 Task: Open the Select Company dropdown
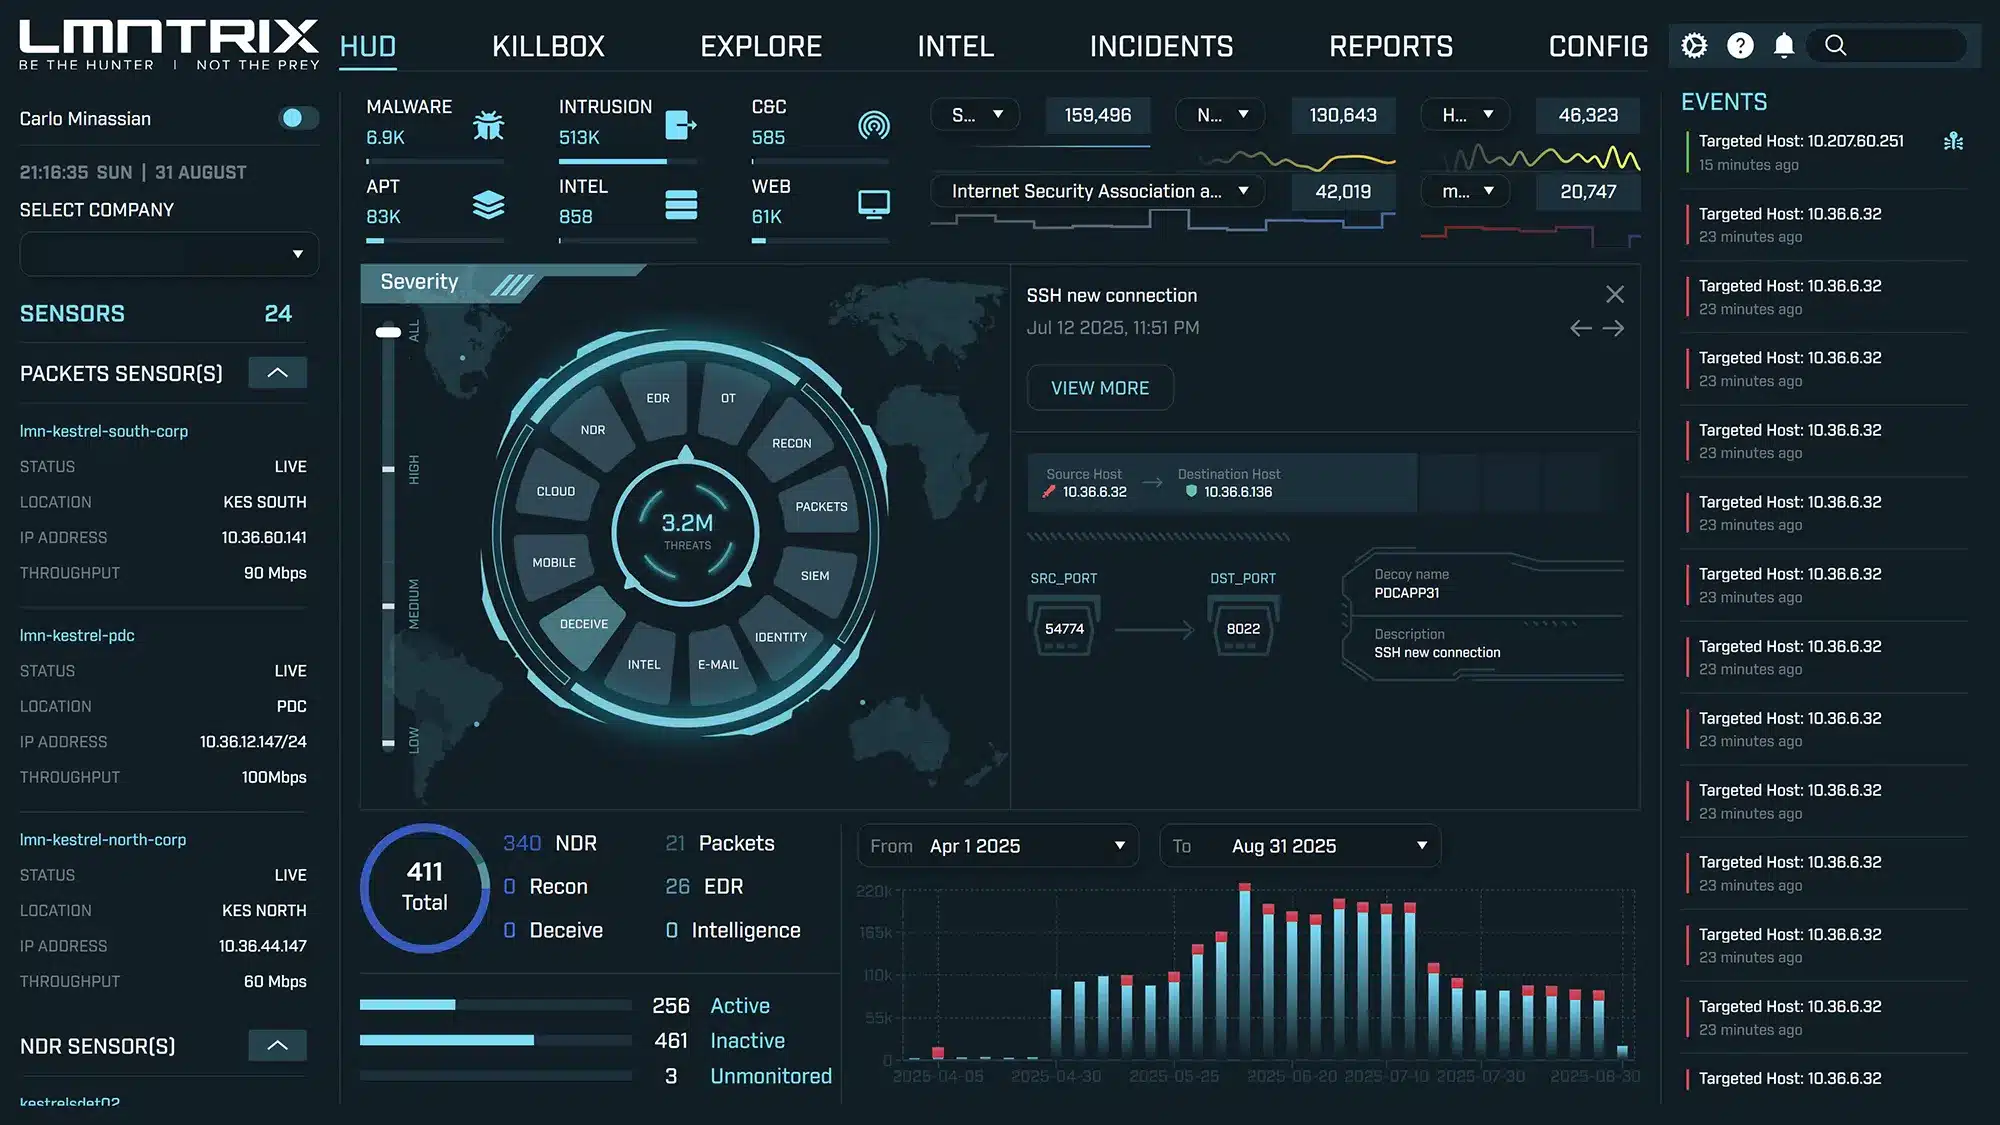169,254
